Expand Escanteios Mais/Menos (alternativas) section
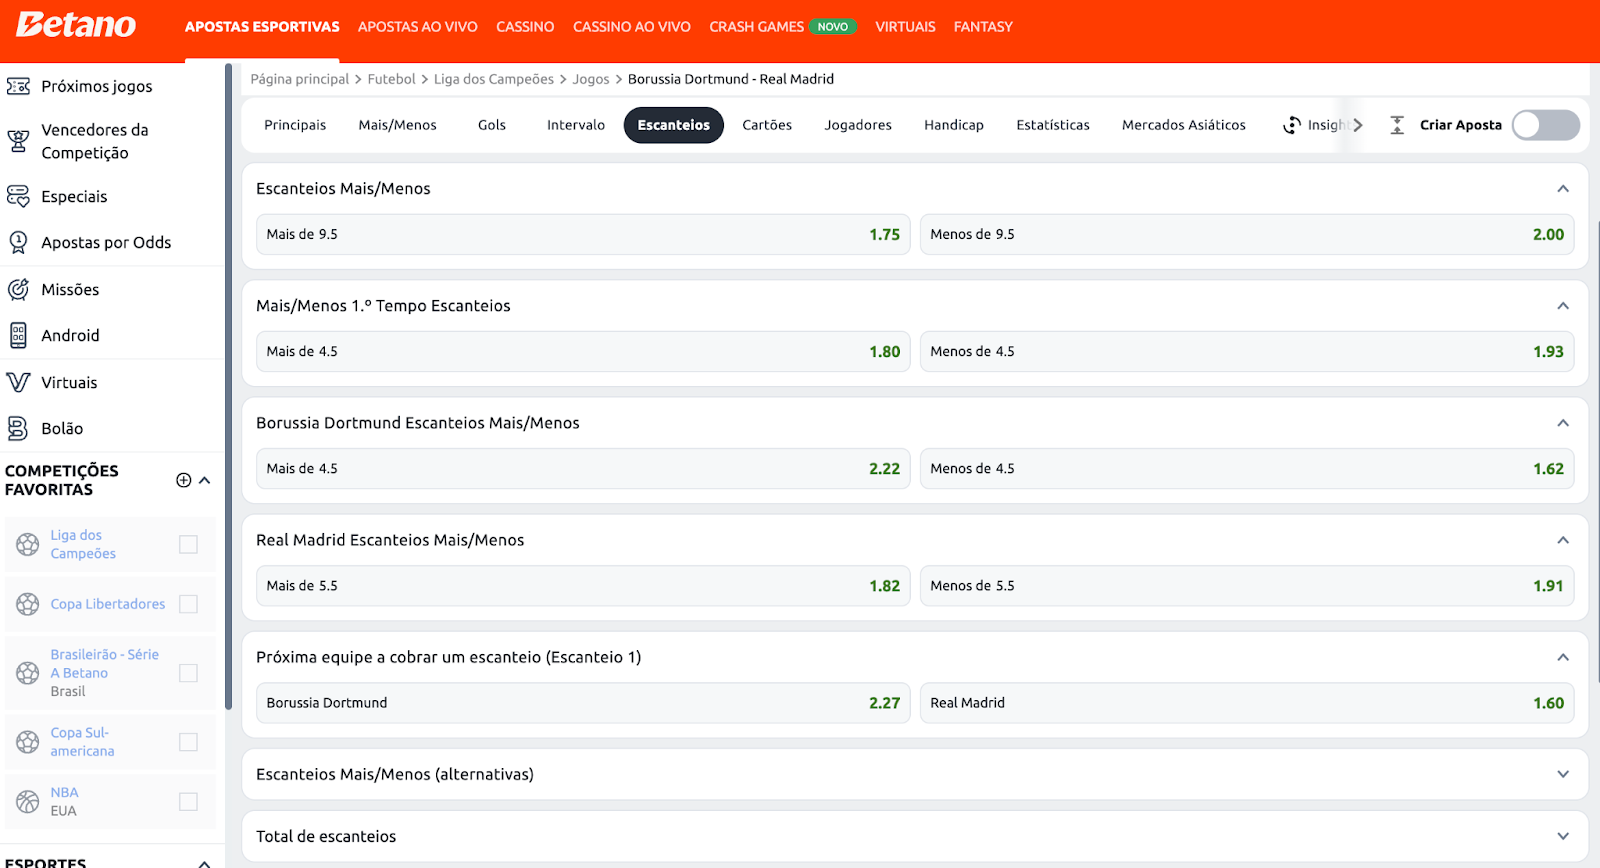Screen dimensions: 1600x868 tap(1563, 774)
